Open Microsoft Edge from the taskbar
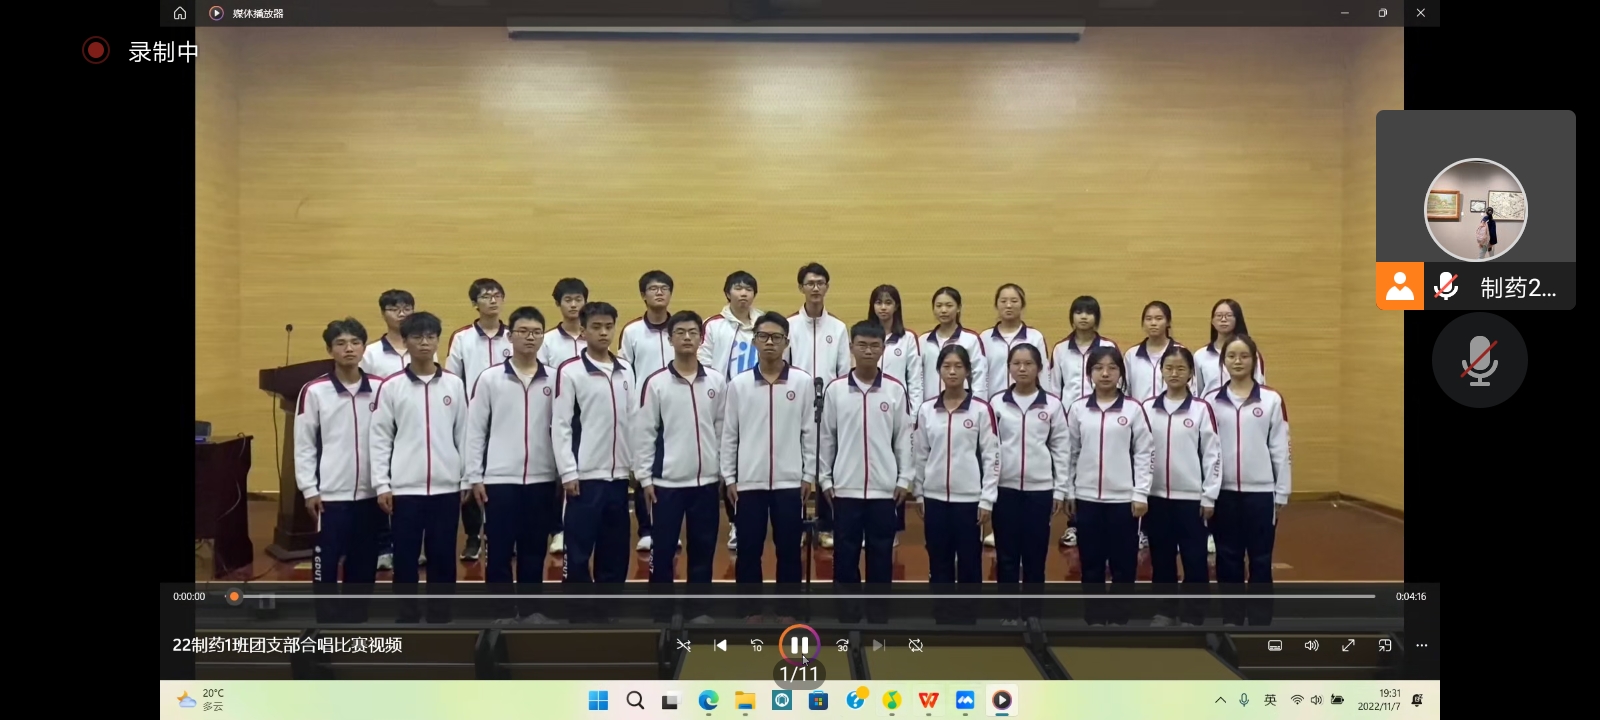The height and width of the screenshot is (720, 1600). 708,700
